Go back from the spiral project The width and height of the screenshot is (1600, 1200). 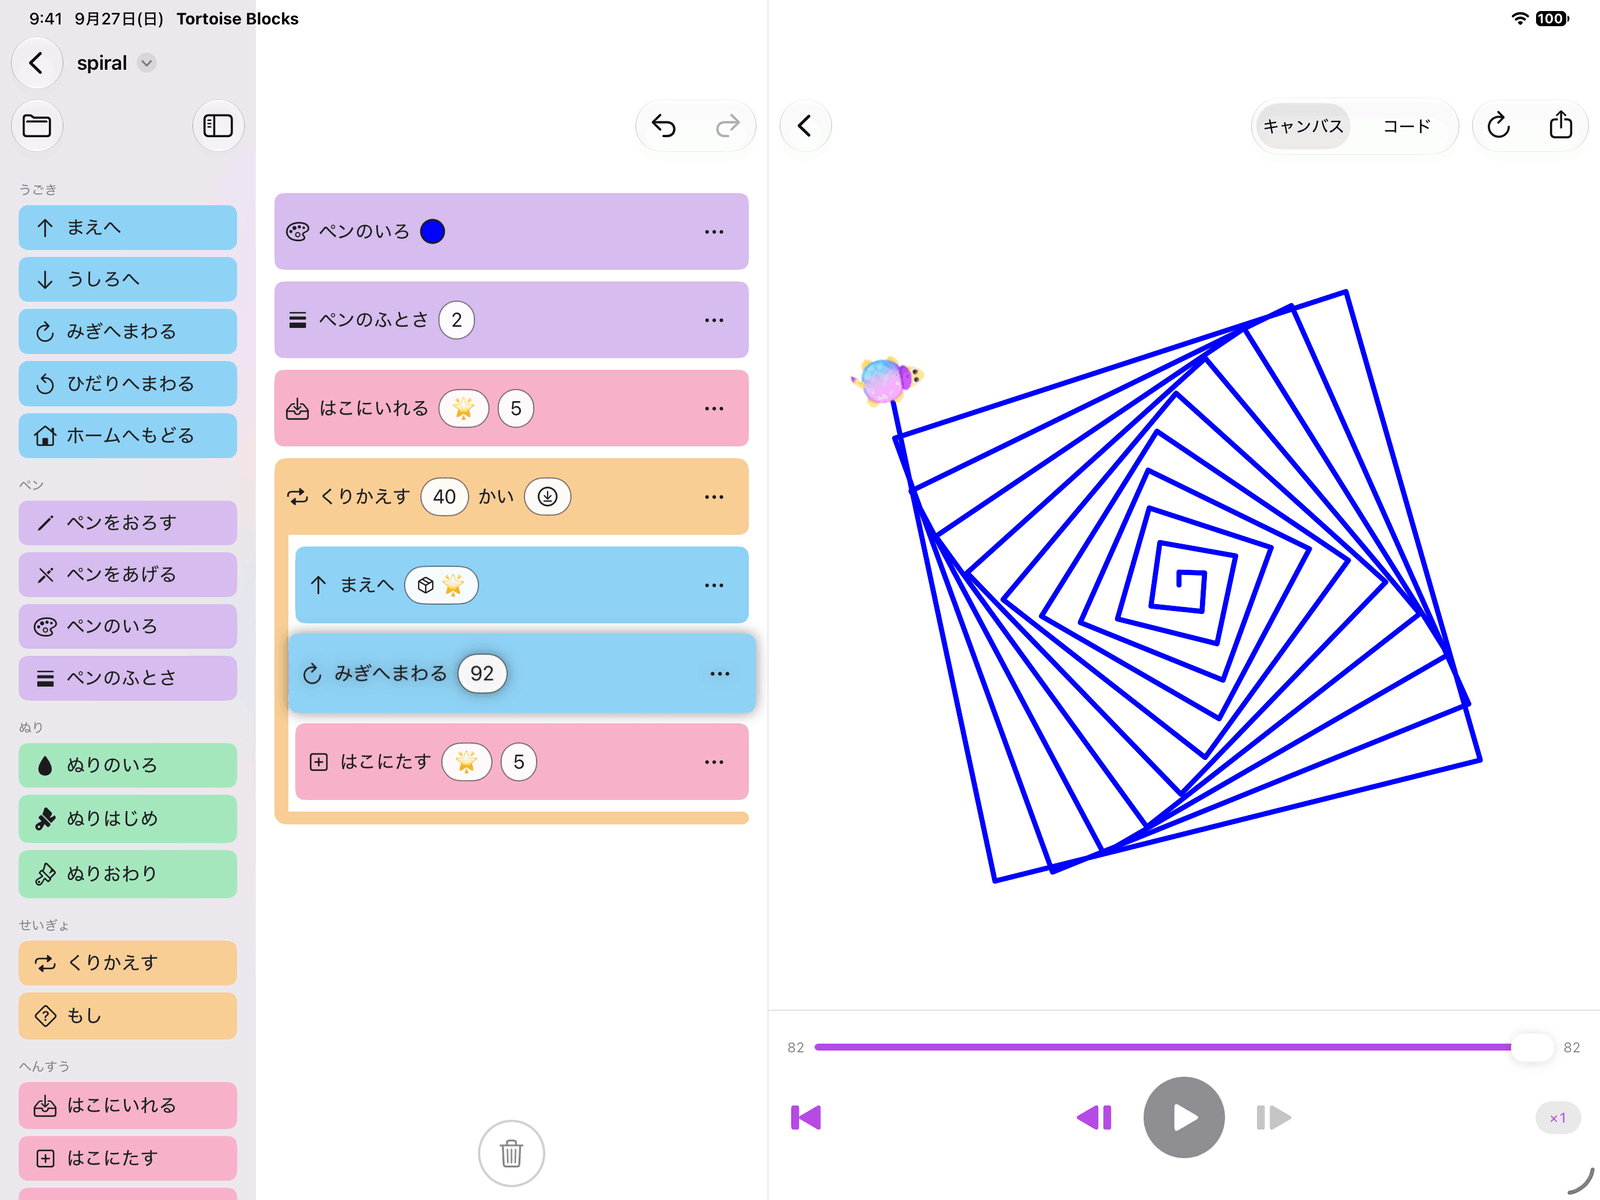[x=37, y=63]
